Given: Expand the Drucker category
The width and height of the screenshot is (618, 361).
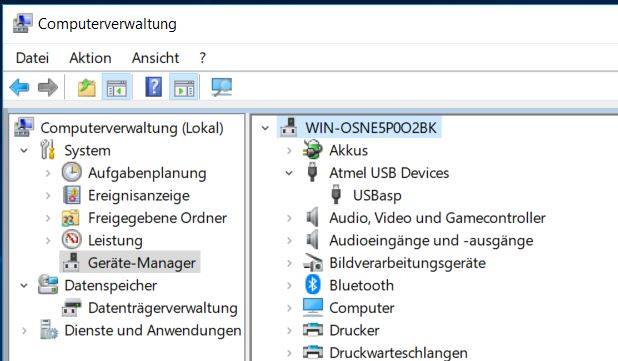Looking at the screenshot, I should tap(289, 330).
